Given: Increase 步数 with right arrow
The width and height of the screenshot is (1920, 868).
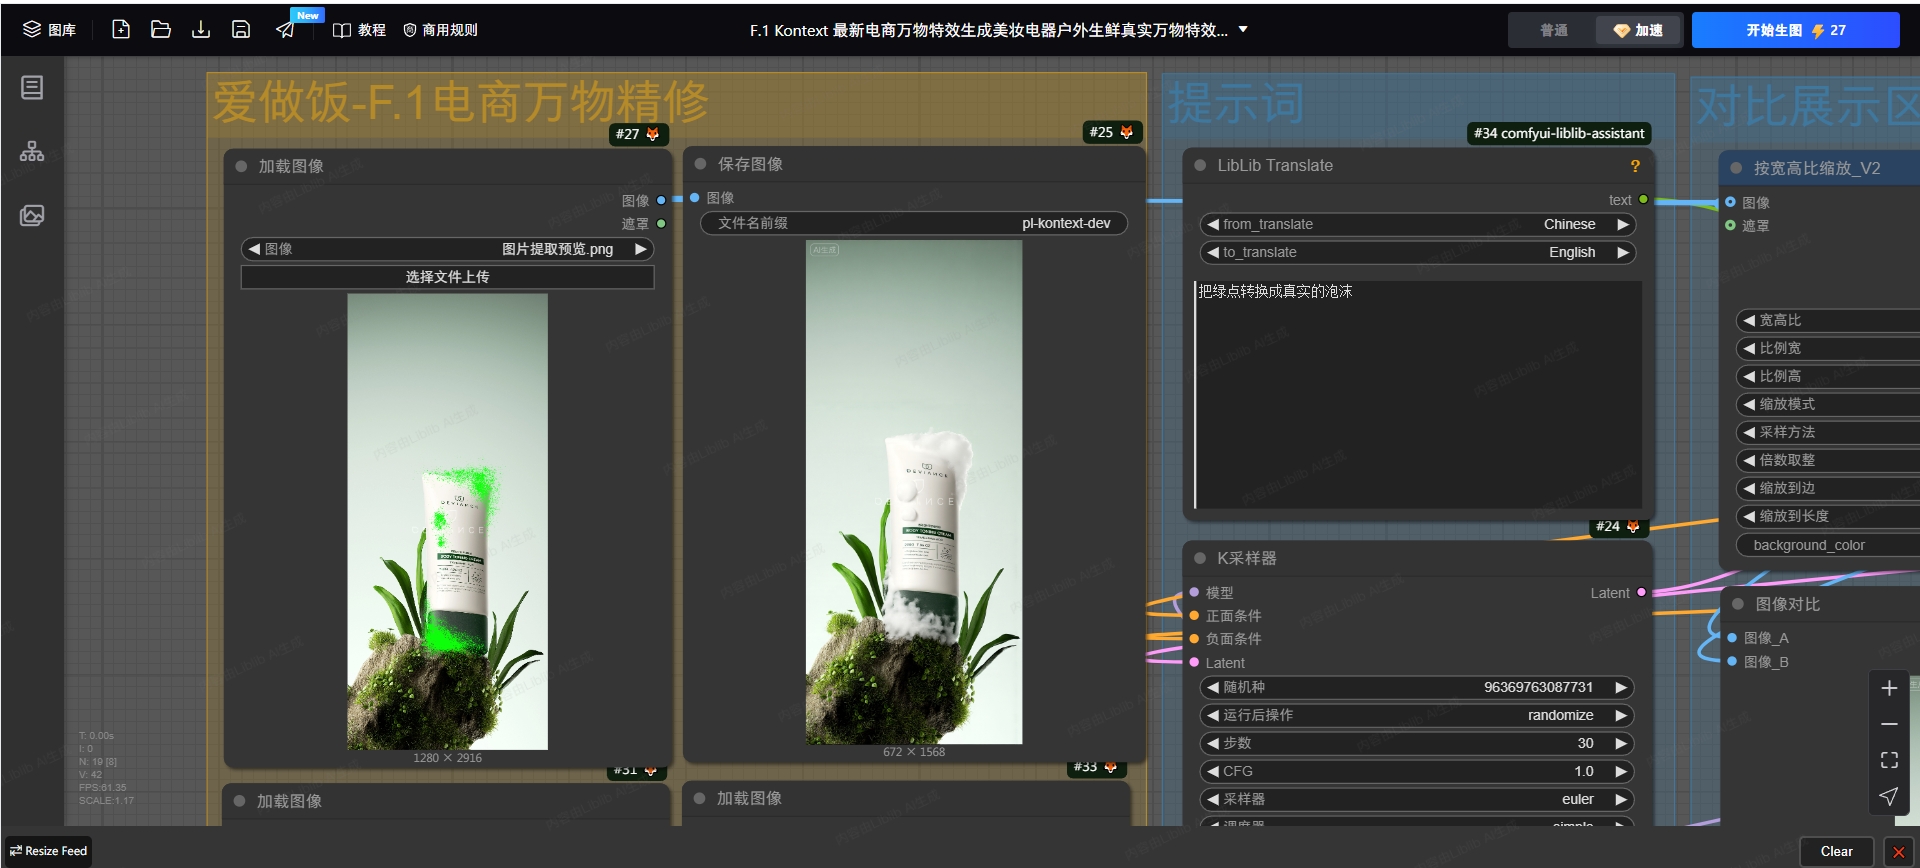Looking at the screenshot, I should pos(1621,743).
